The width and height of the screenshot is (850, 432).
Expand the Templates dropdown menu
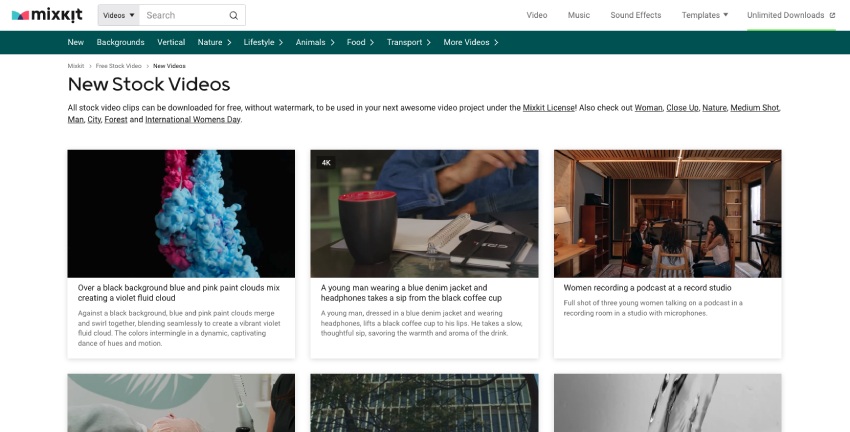(x=705, y=15)
